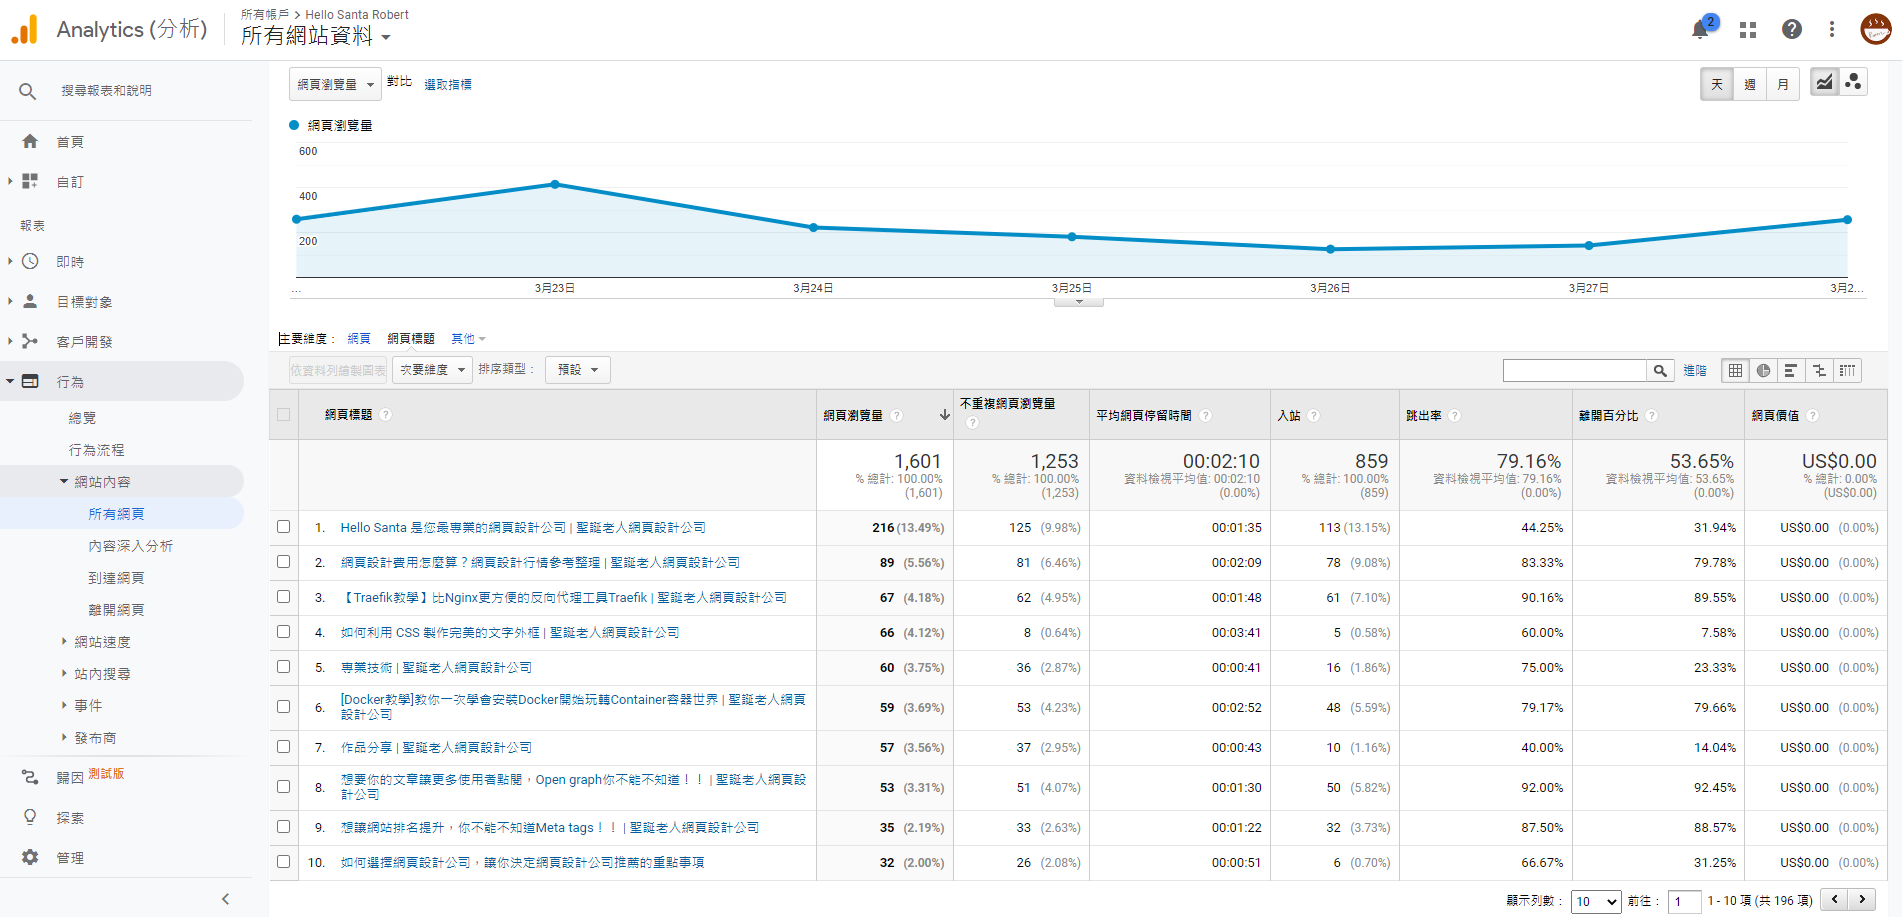Click the sidebar search magnifier icon
Viewport: 1902px width, 917px height.
tap(28, 91)
